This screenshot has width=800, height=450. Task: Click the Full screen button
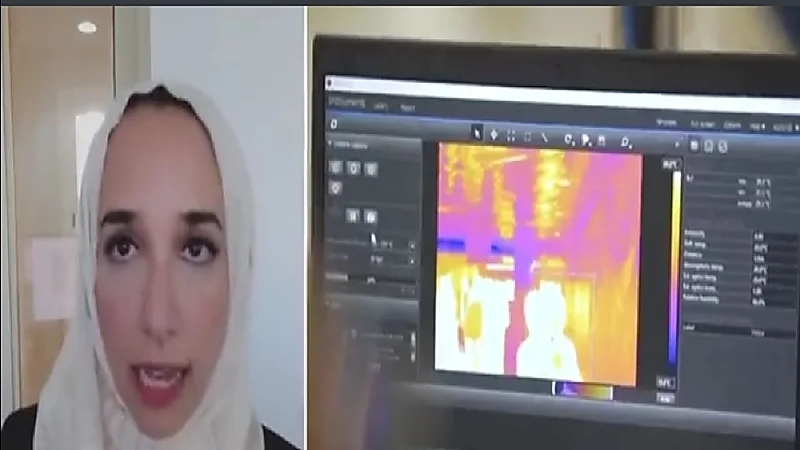[700, 124]
